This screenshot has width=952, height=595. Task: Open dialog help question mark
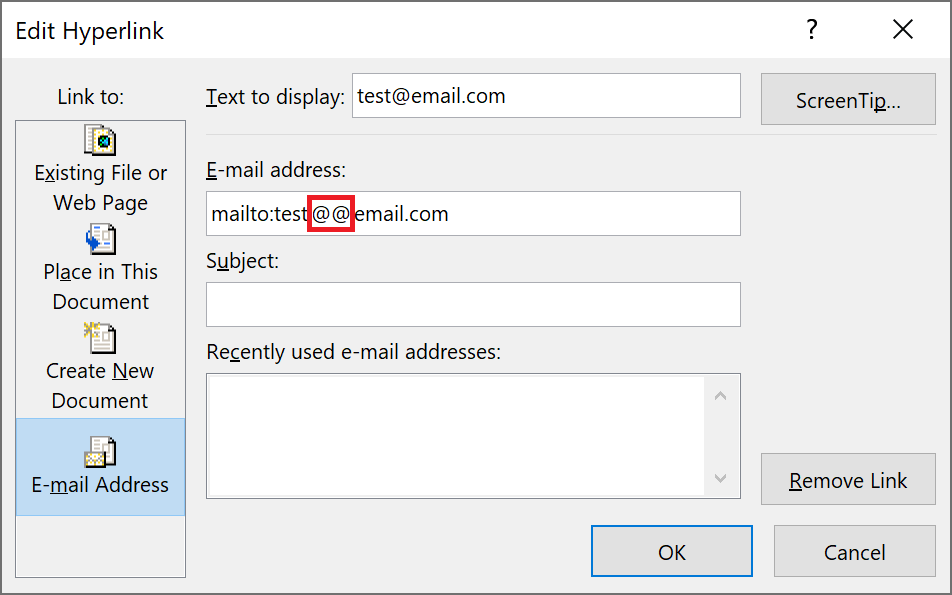pos(812,29)
